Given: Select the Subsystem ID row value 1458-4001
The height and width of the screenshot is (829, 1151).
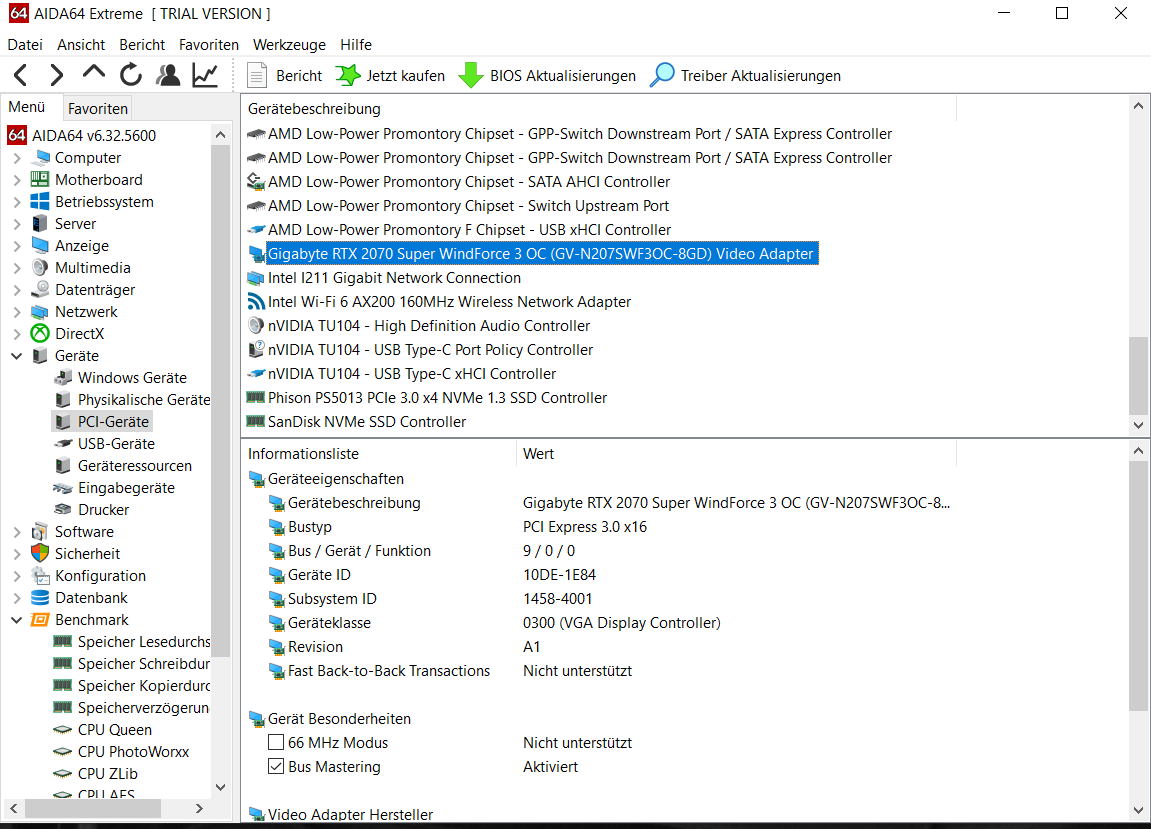Looking at the screenshot, I should pyautogui.click(x=557, y=598).
